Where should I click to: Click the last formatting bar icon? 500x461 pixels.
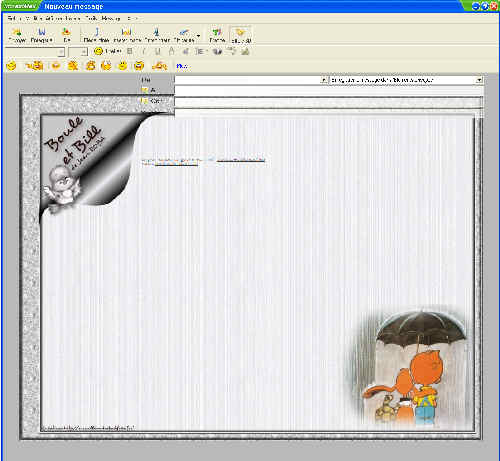245,51
